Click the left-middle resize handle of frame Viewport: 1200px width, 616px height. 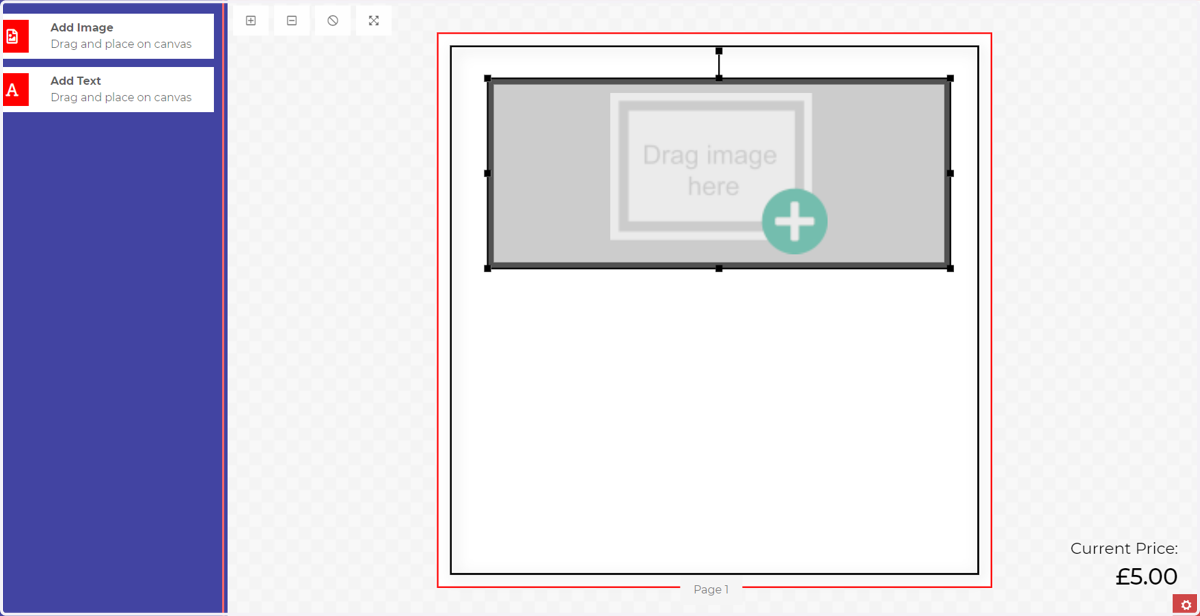coord(488,173)
